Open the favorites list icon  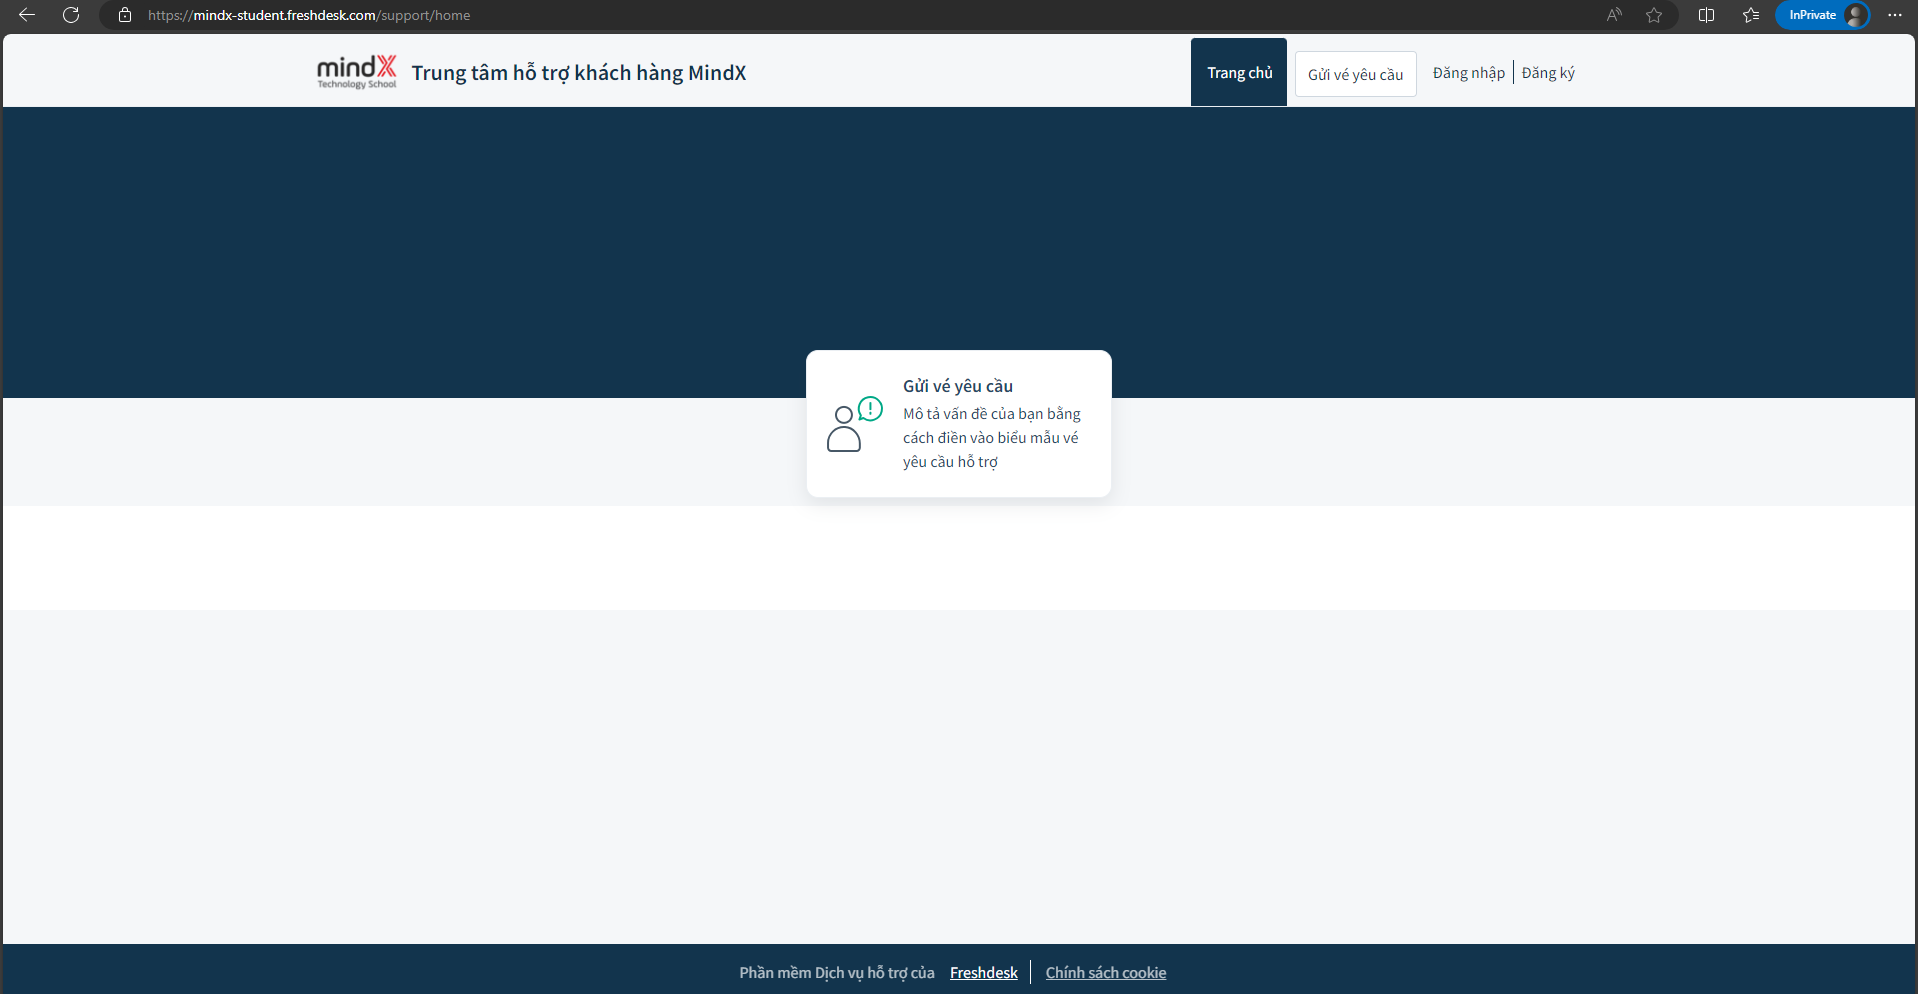point(1750,15)
